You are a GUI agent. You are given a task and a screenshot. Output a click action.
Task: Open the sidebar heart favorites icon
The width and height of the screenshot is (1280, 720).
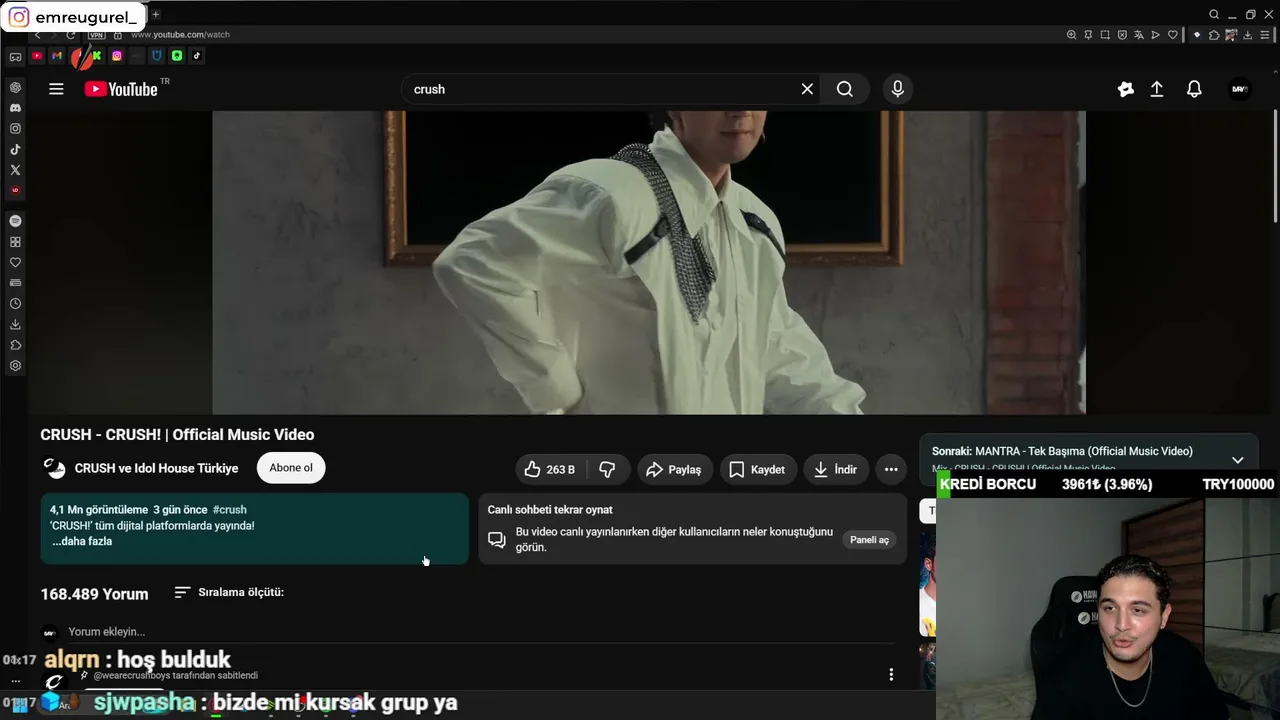(x=15, y=263)
